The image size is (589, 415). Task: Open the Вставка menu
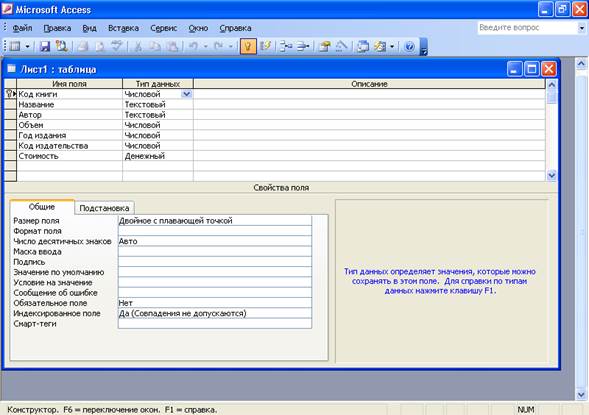(x=123, y=28)
